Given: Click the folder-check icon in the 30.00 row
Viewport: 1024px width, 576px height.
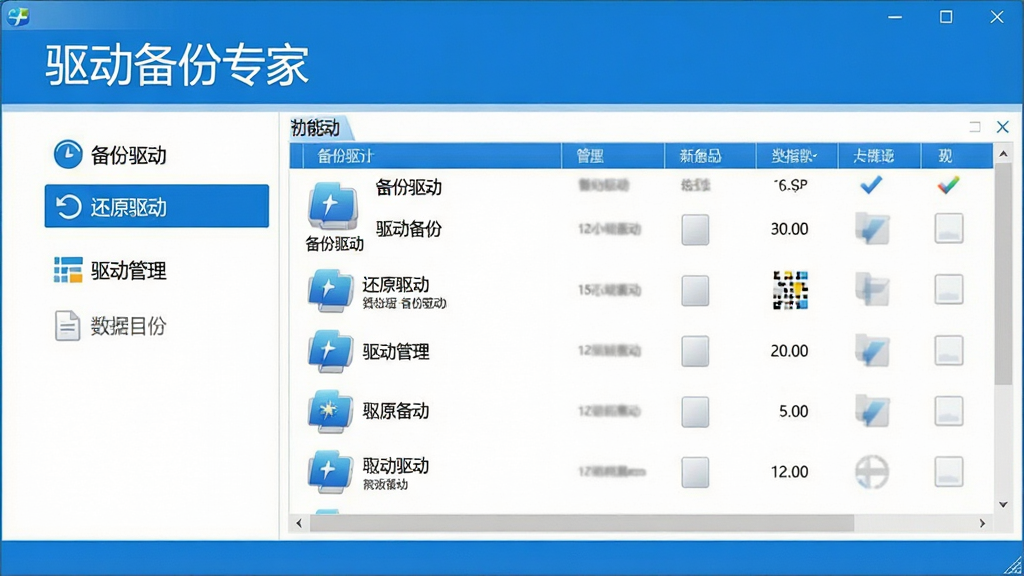Looking at the screenshot, I should [x=872, y=229].
